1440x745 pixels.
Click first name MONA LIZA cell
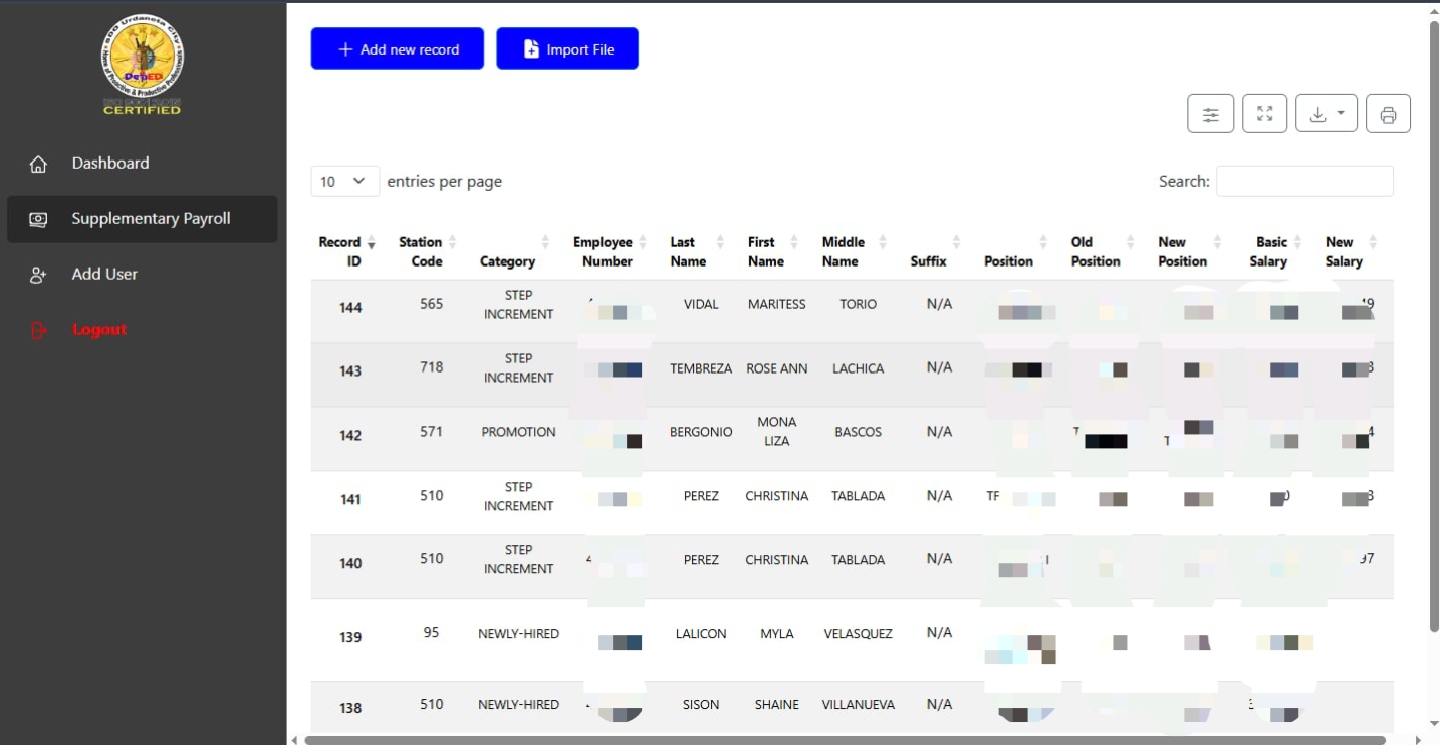[x=776, y=432]
